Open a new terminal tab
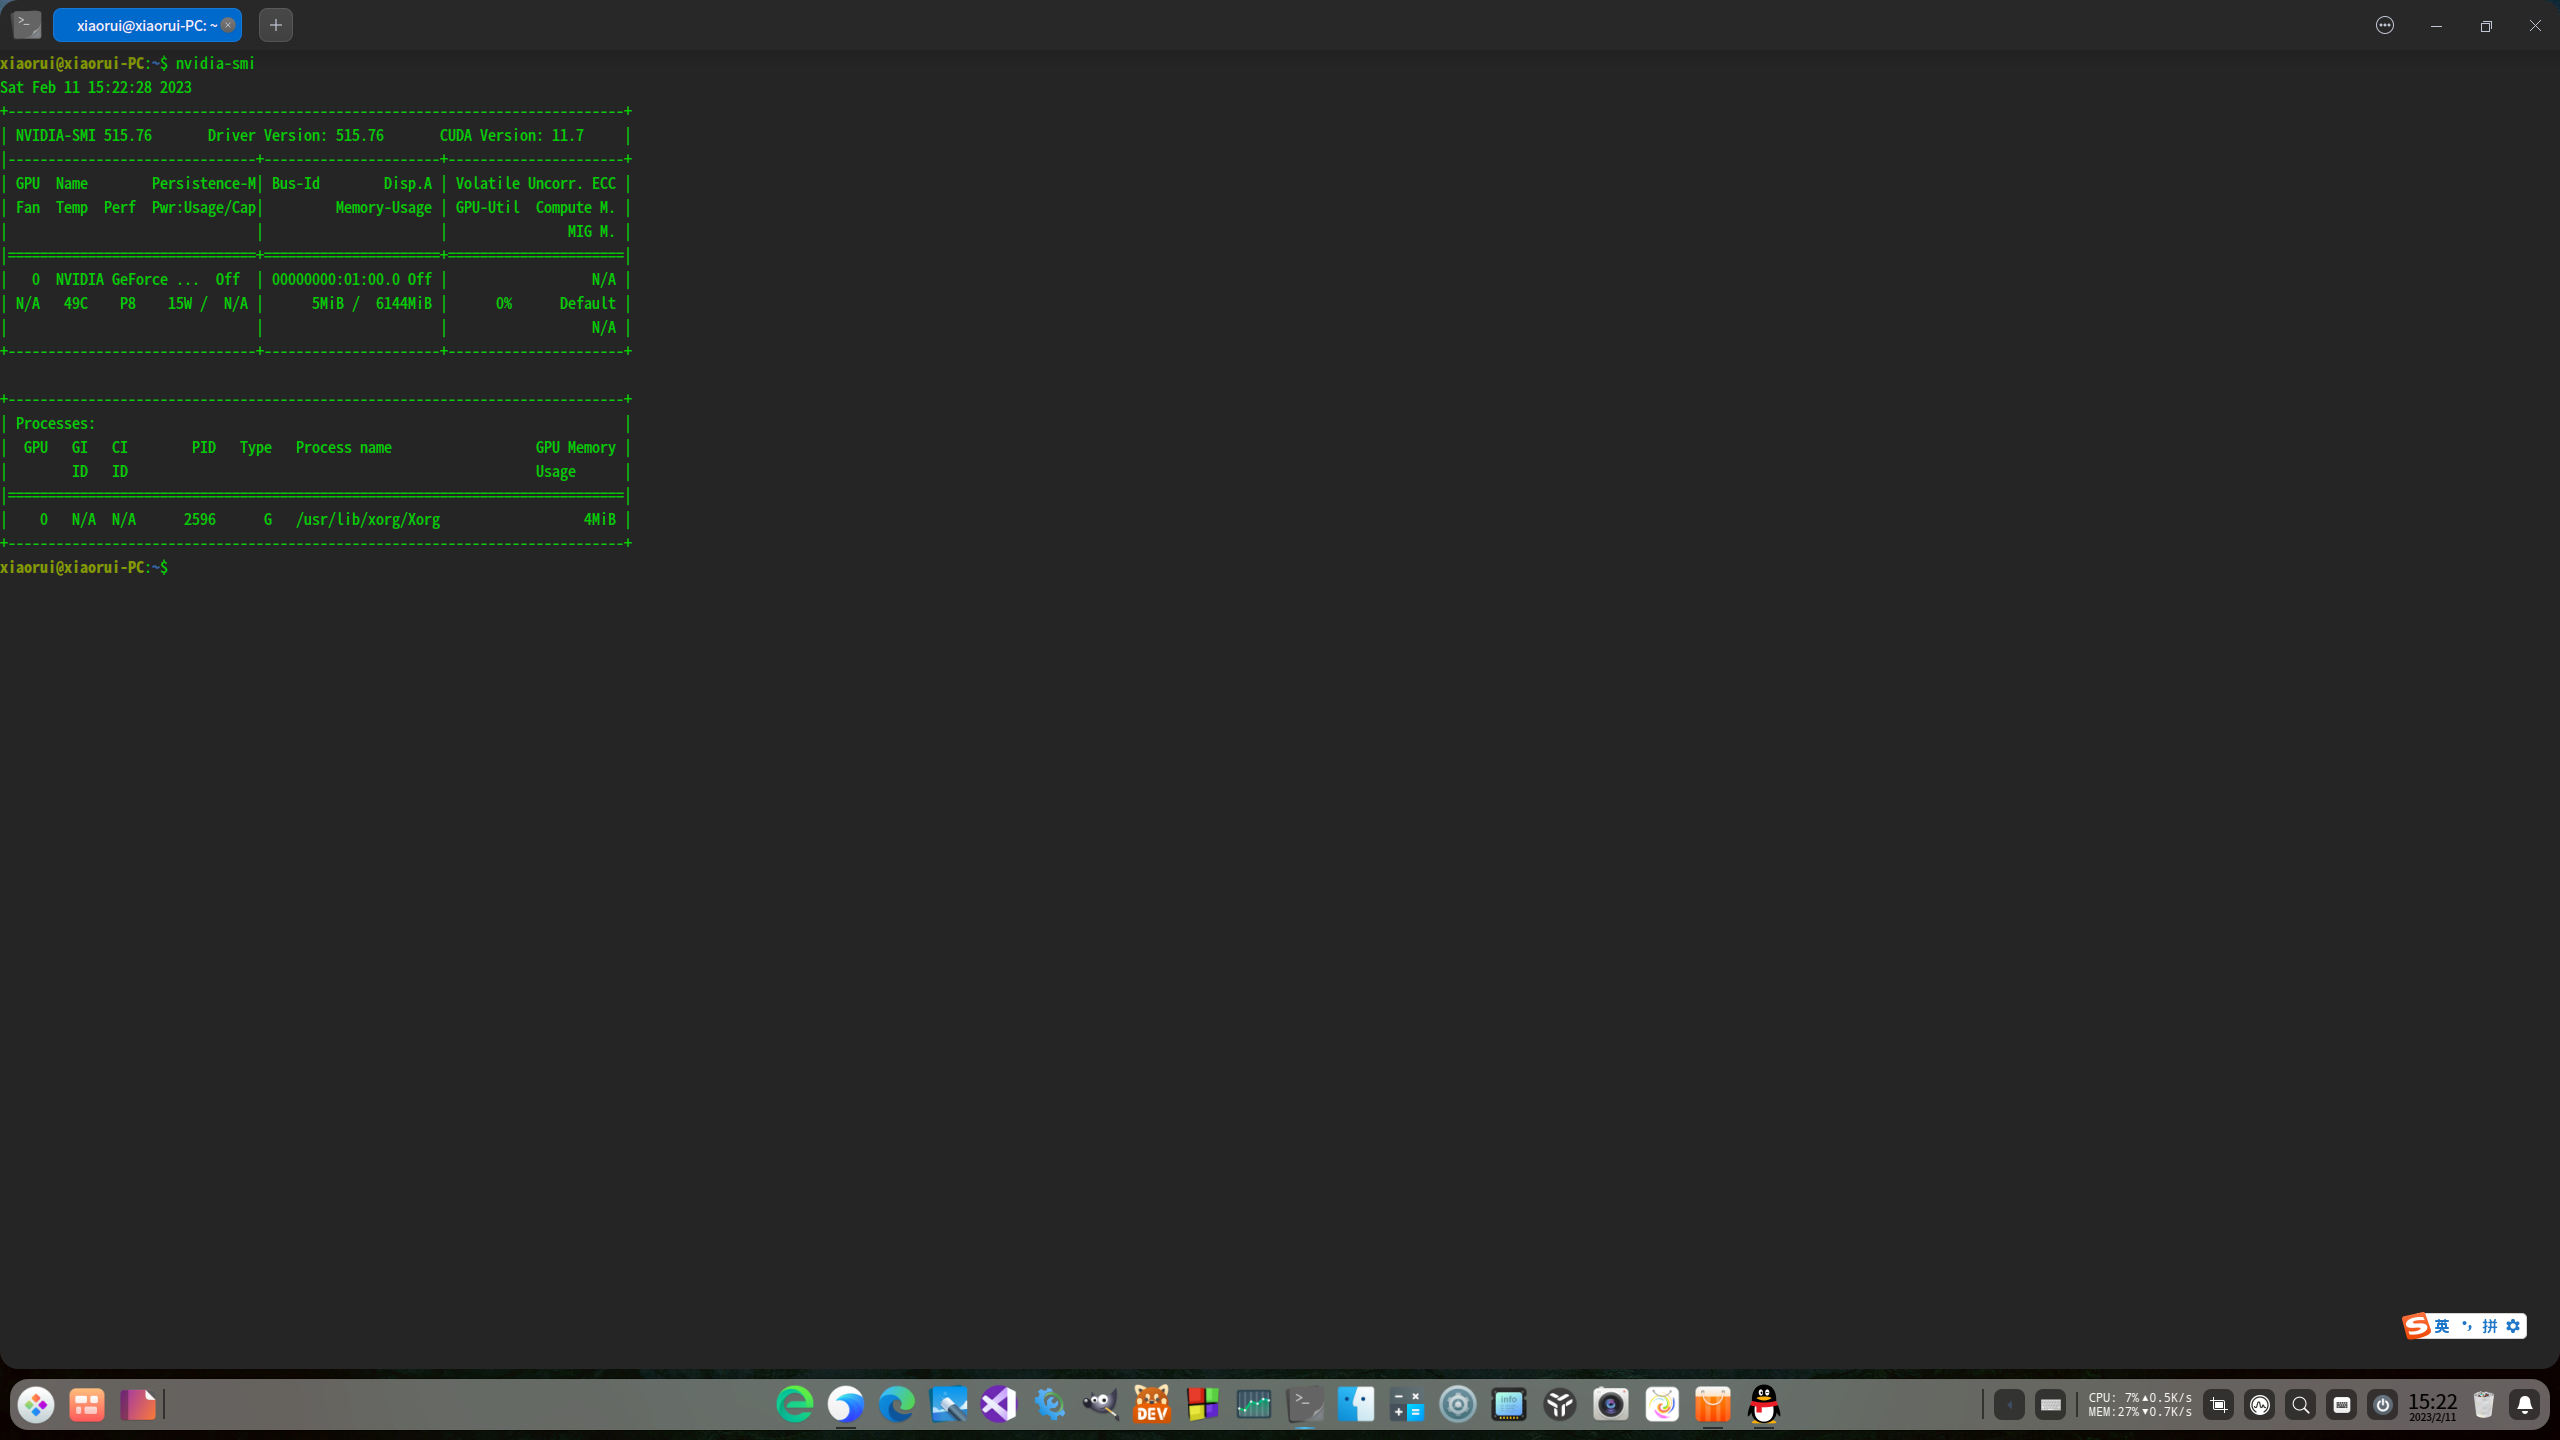The width and height of the screenshot is (2560, 1440). 276,25
